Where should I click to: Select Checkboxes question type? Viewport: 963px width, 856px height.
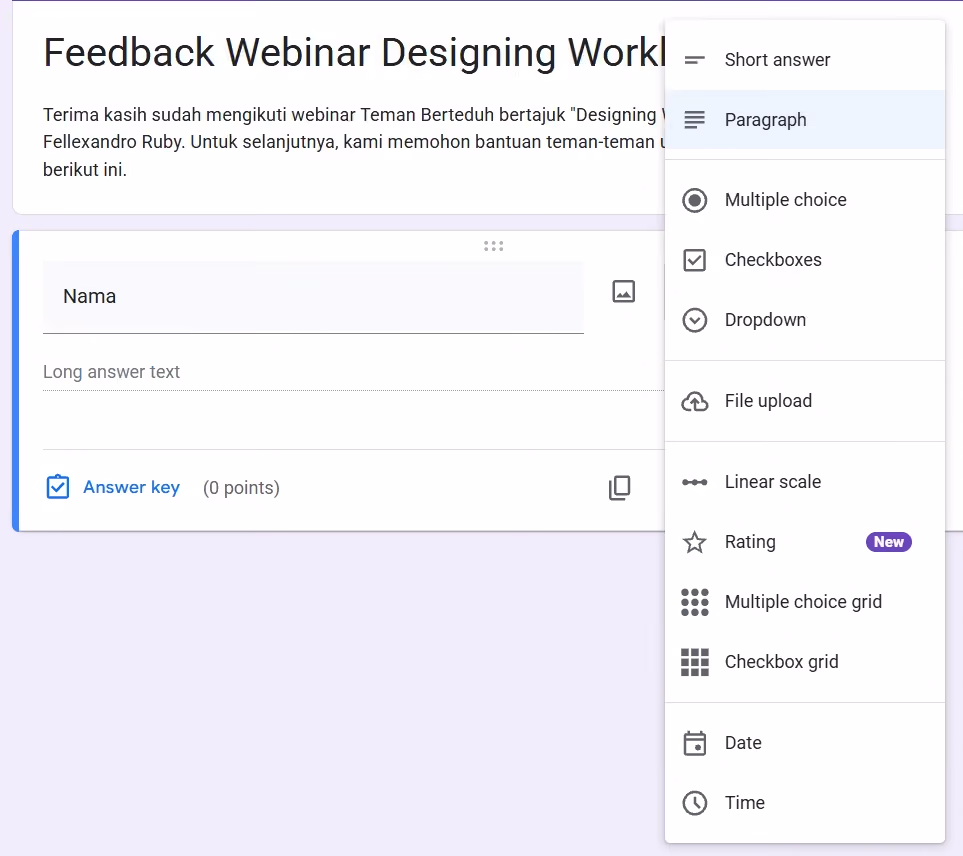pos(805,260)
